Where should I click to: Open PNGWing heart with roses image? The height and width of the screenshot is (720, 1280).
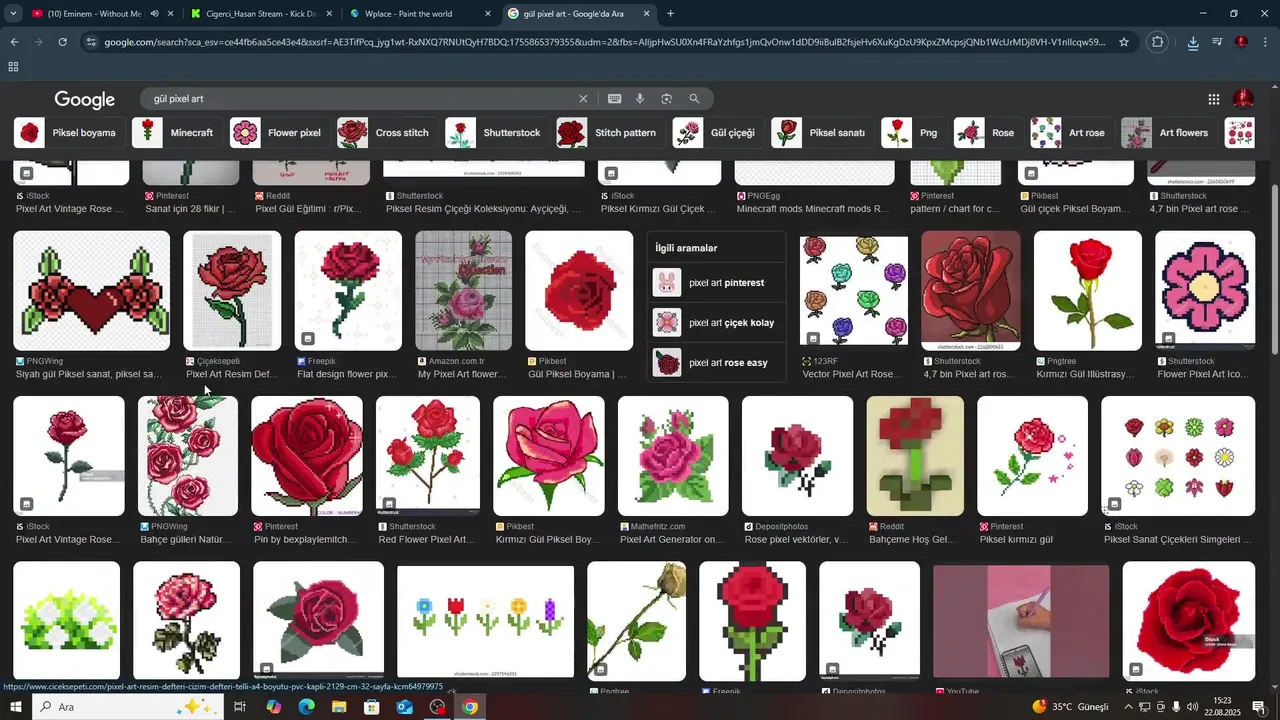coord(92,291)
